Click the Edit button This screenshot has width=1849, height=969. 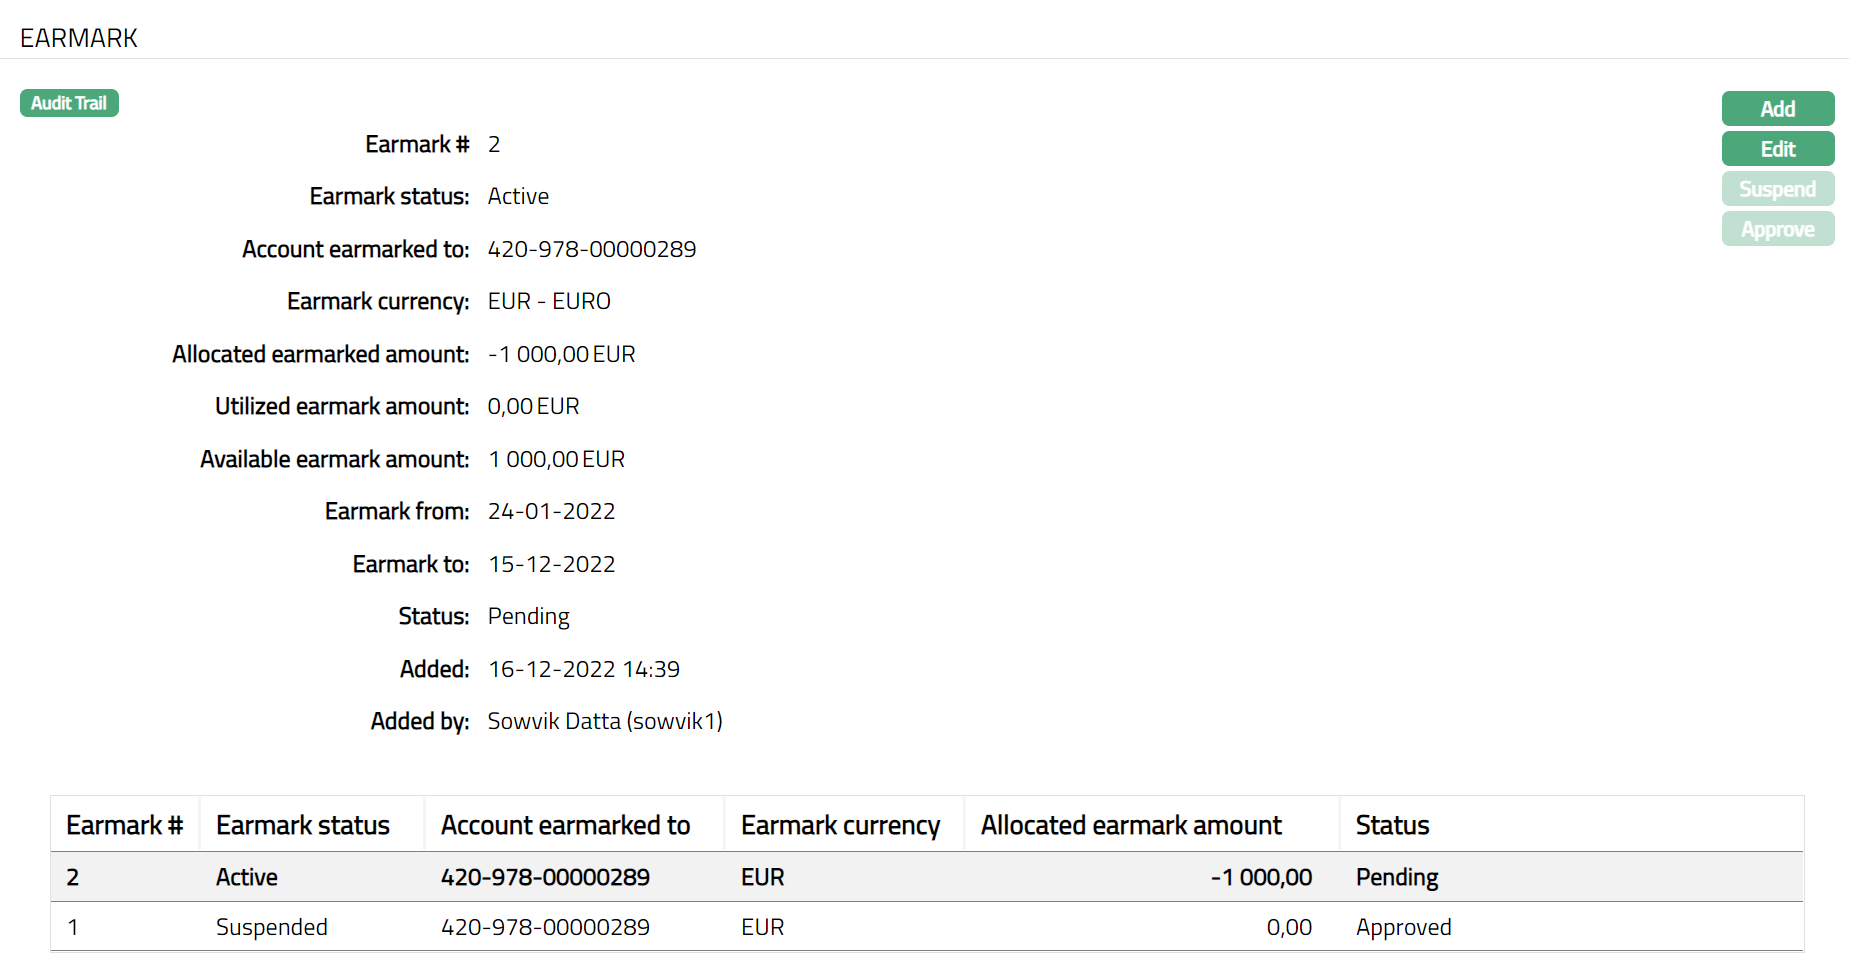coord(1777,149)
